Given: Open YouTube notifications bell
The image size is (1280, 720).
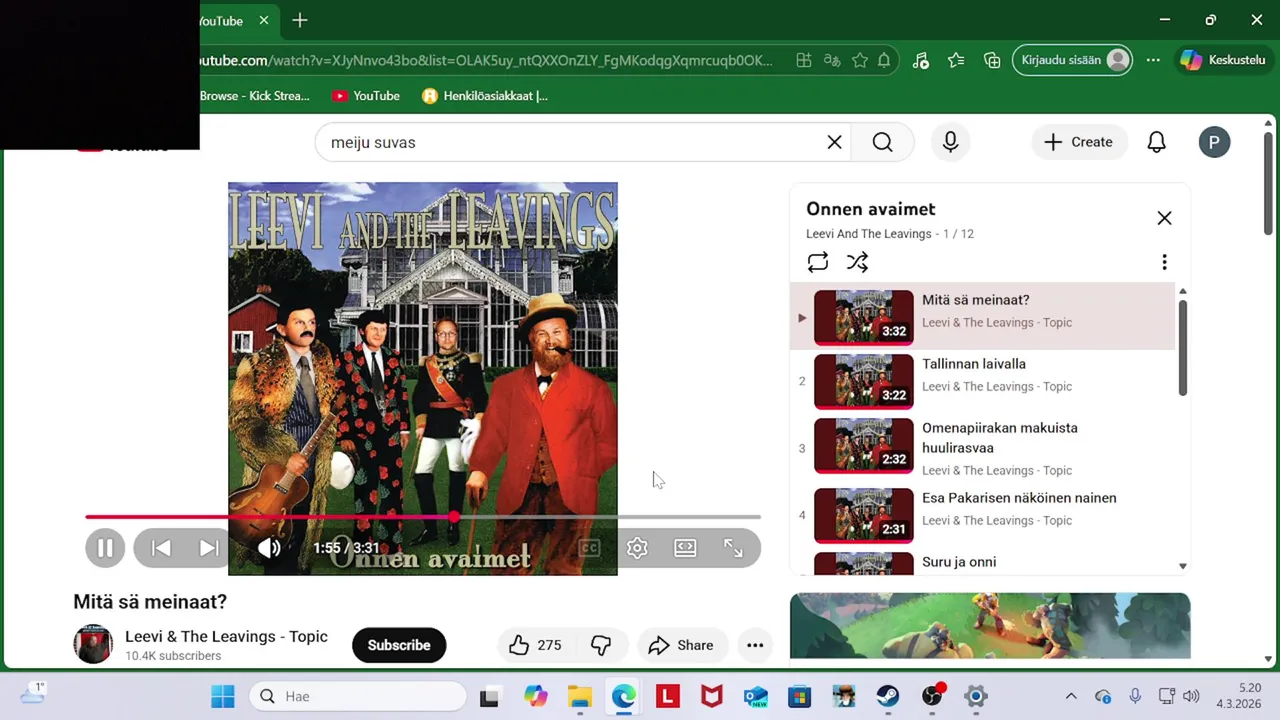Looking at the screenshot, I should click(1156, 142).
